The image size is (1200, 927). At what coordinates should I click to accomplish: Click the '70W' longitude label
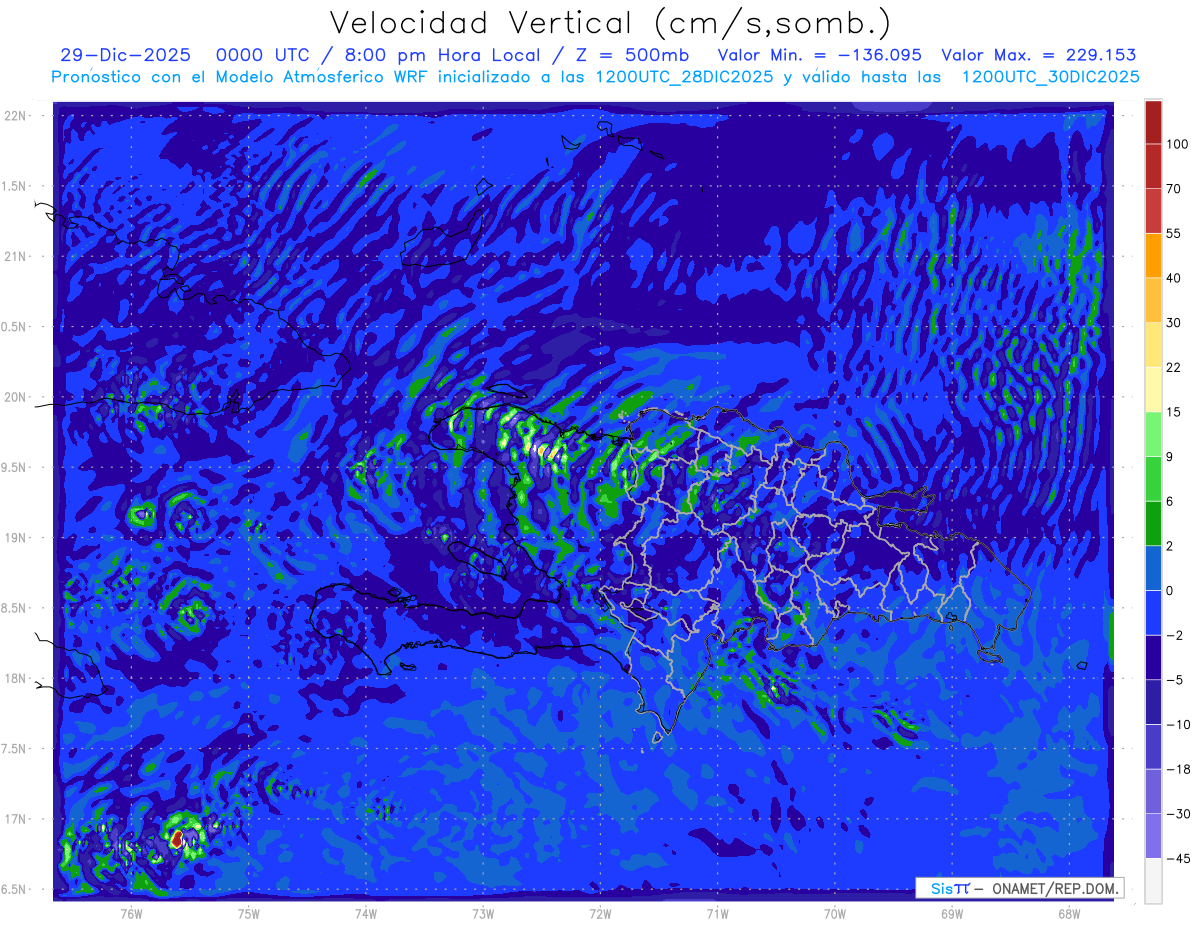[835, 913]
